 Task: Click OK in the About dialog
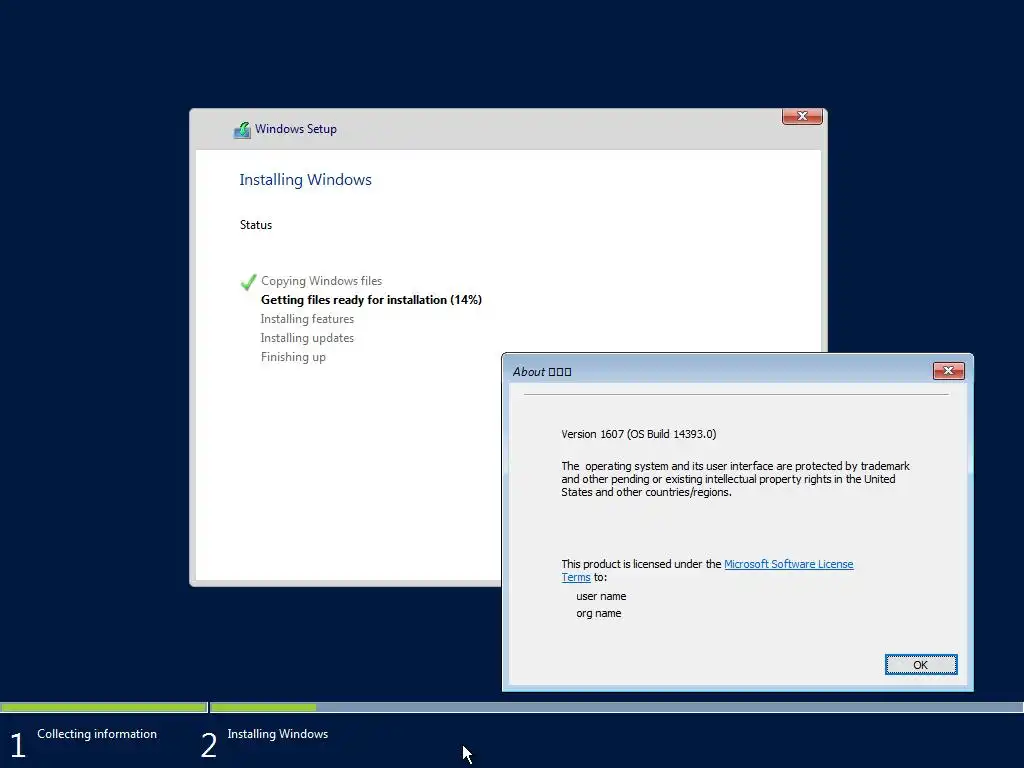[921, 664]
